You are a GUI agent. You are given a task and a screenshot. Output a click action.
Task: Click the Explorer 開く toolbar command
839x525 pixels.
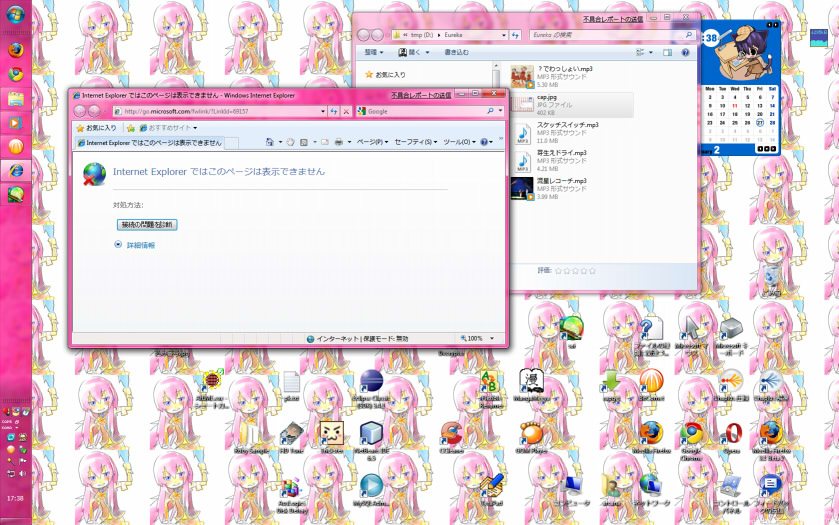pos(410,52)
